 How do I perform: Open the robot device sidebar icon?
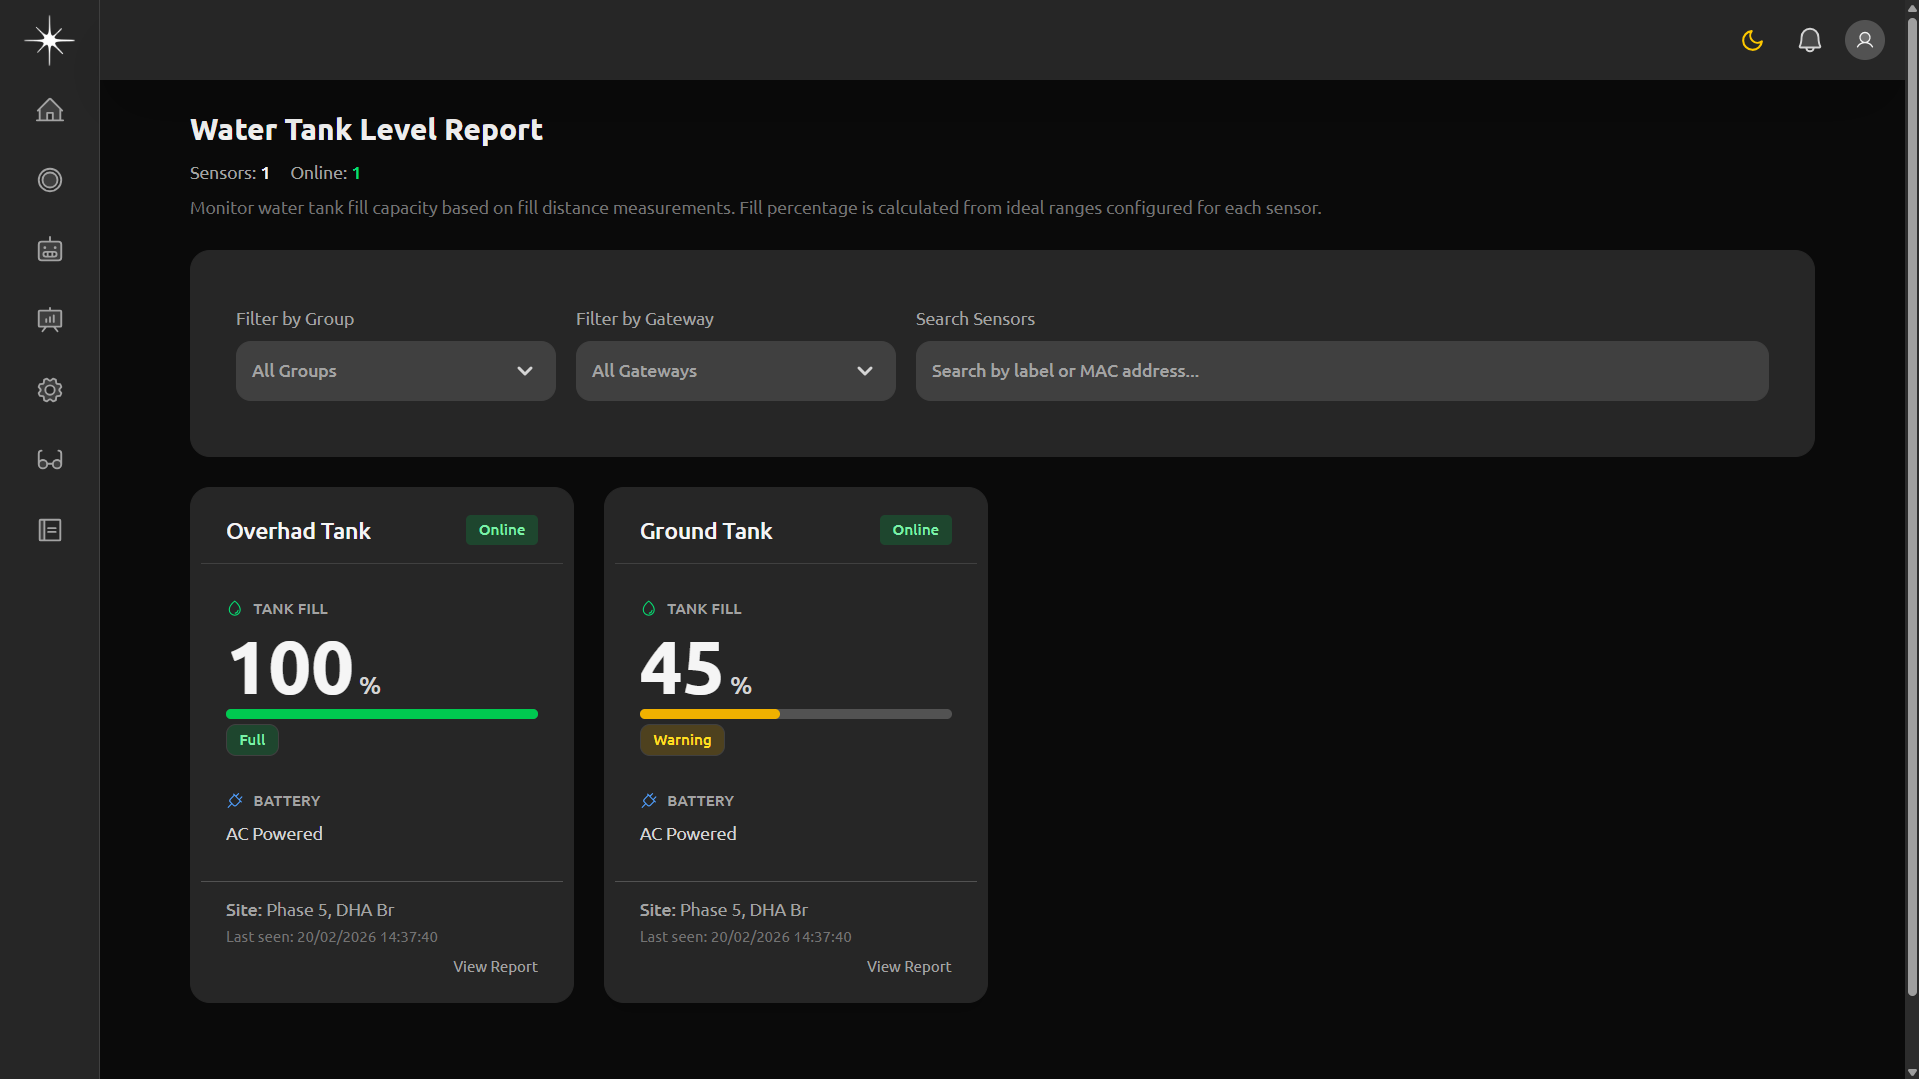click(49, 250)
